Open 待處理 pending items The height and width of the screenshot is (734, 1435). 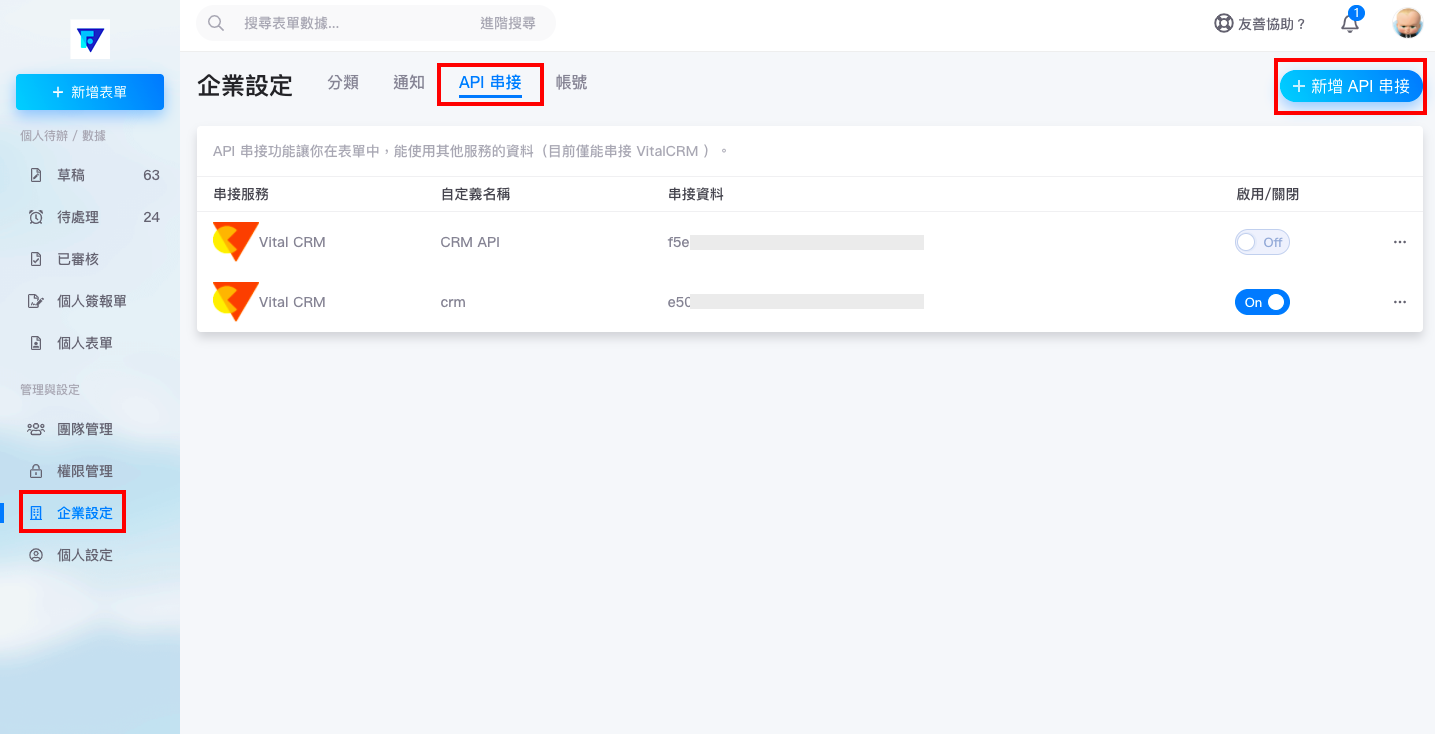point(78,217)
